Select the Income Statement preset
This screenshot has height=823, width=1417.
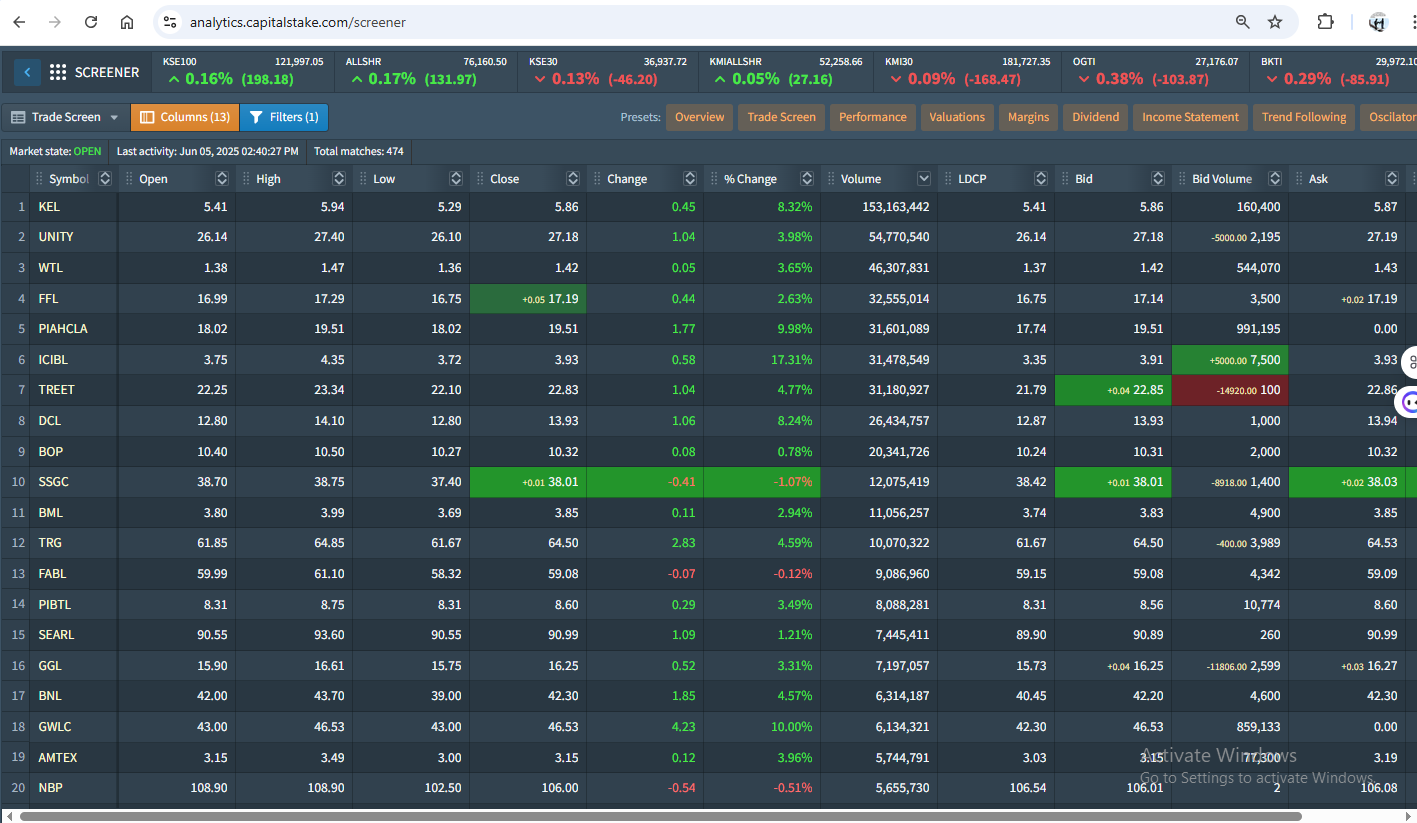[1190, 117]
